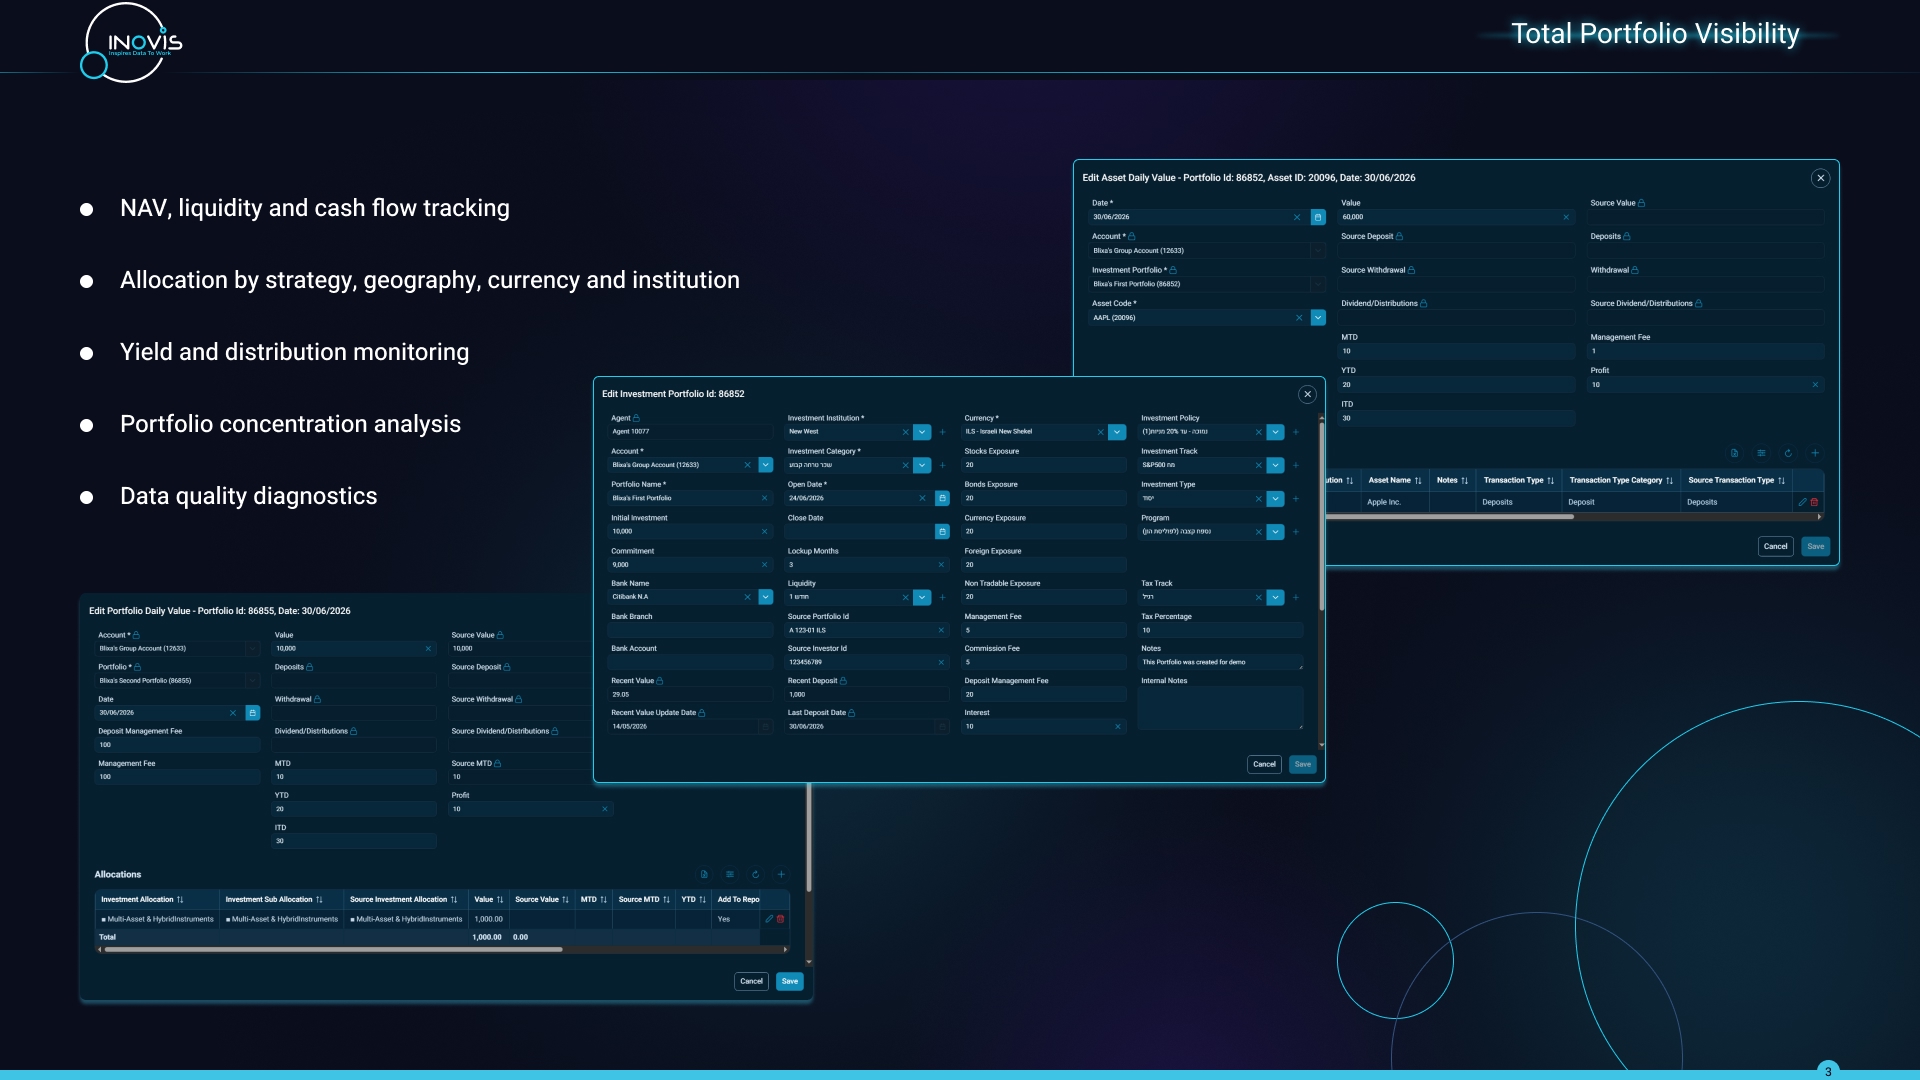
Task: Click the Bank Branch input field
Action: tap(691, 630)
